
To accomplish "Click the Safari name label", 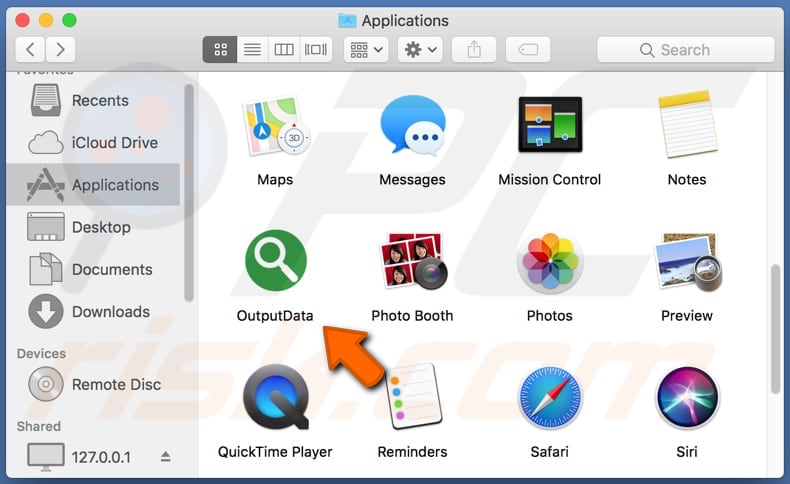I will 550,452.
